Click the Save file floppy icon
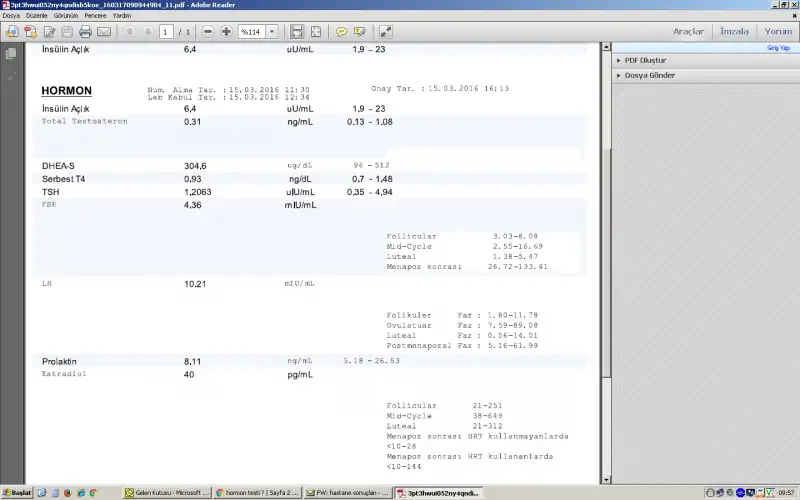 (x=67, y=32)
